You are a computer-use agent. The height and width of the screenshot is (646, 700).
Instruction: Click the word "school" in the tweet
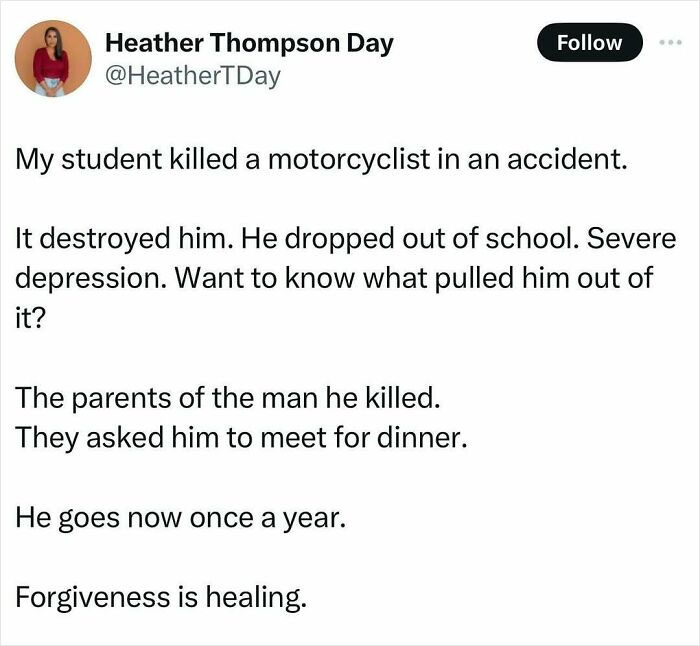[529, 238]
